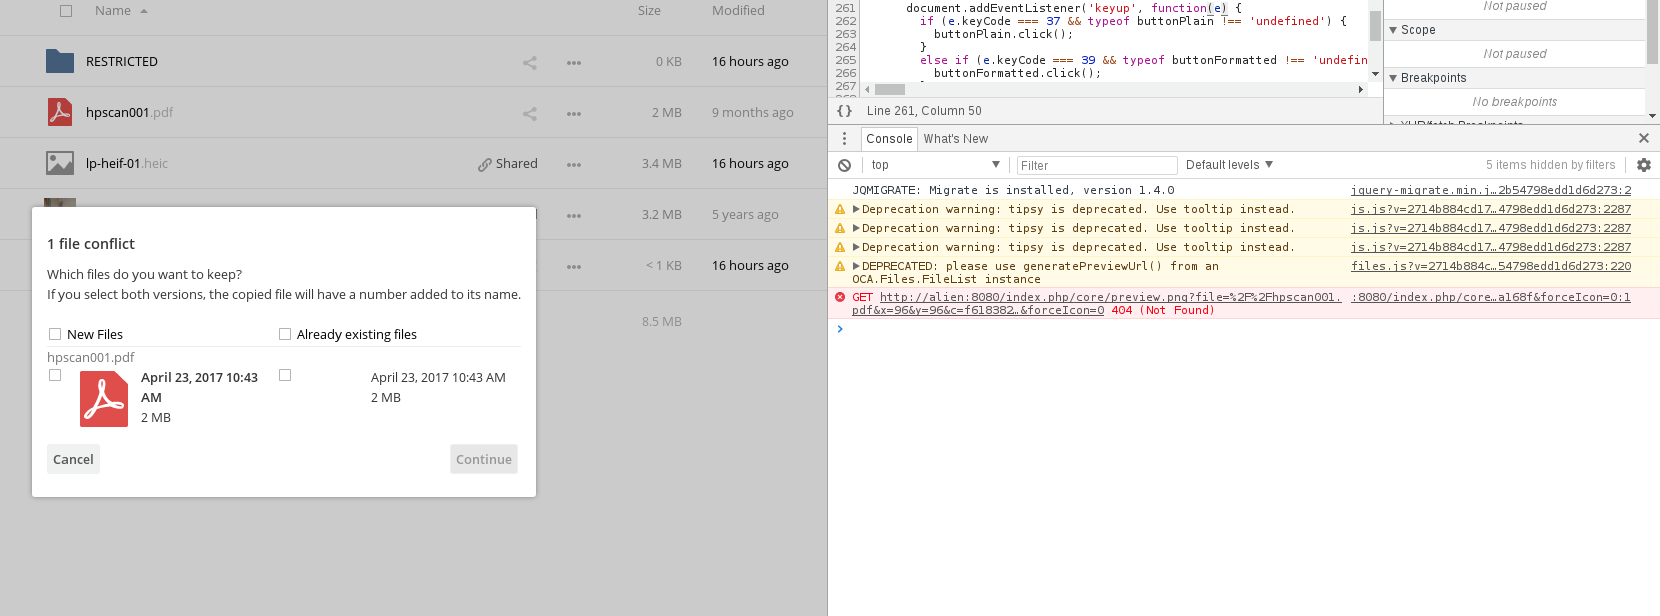Click the lp-heif-01.heic image file icon
1660x616 pixels.
pos(60,163)
